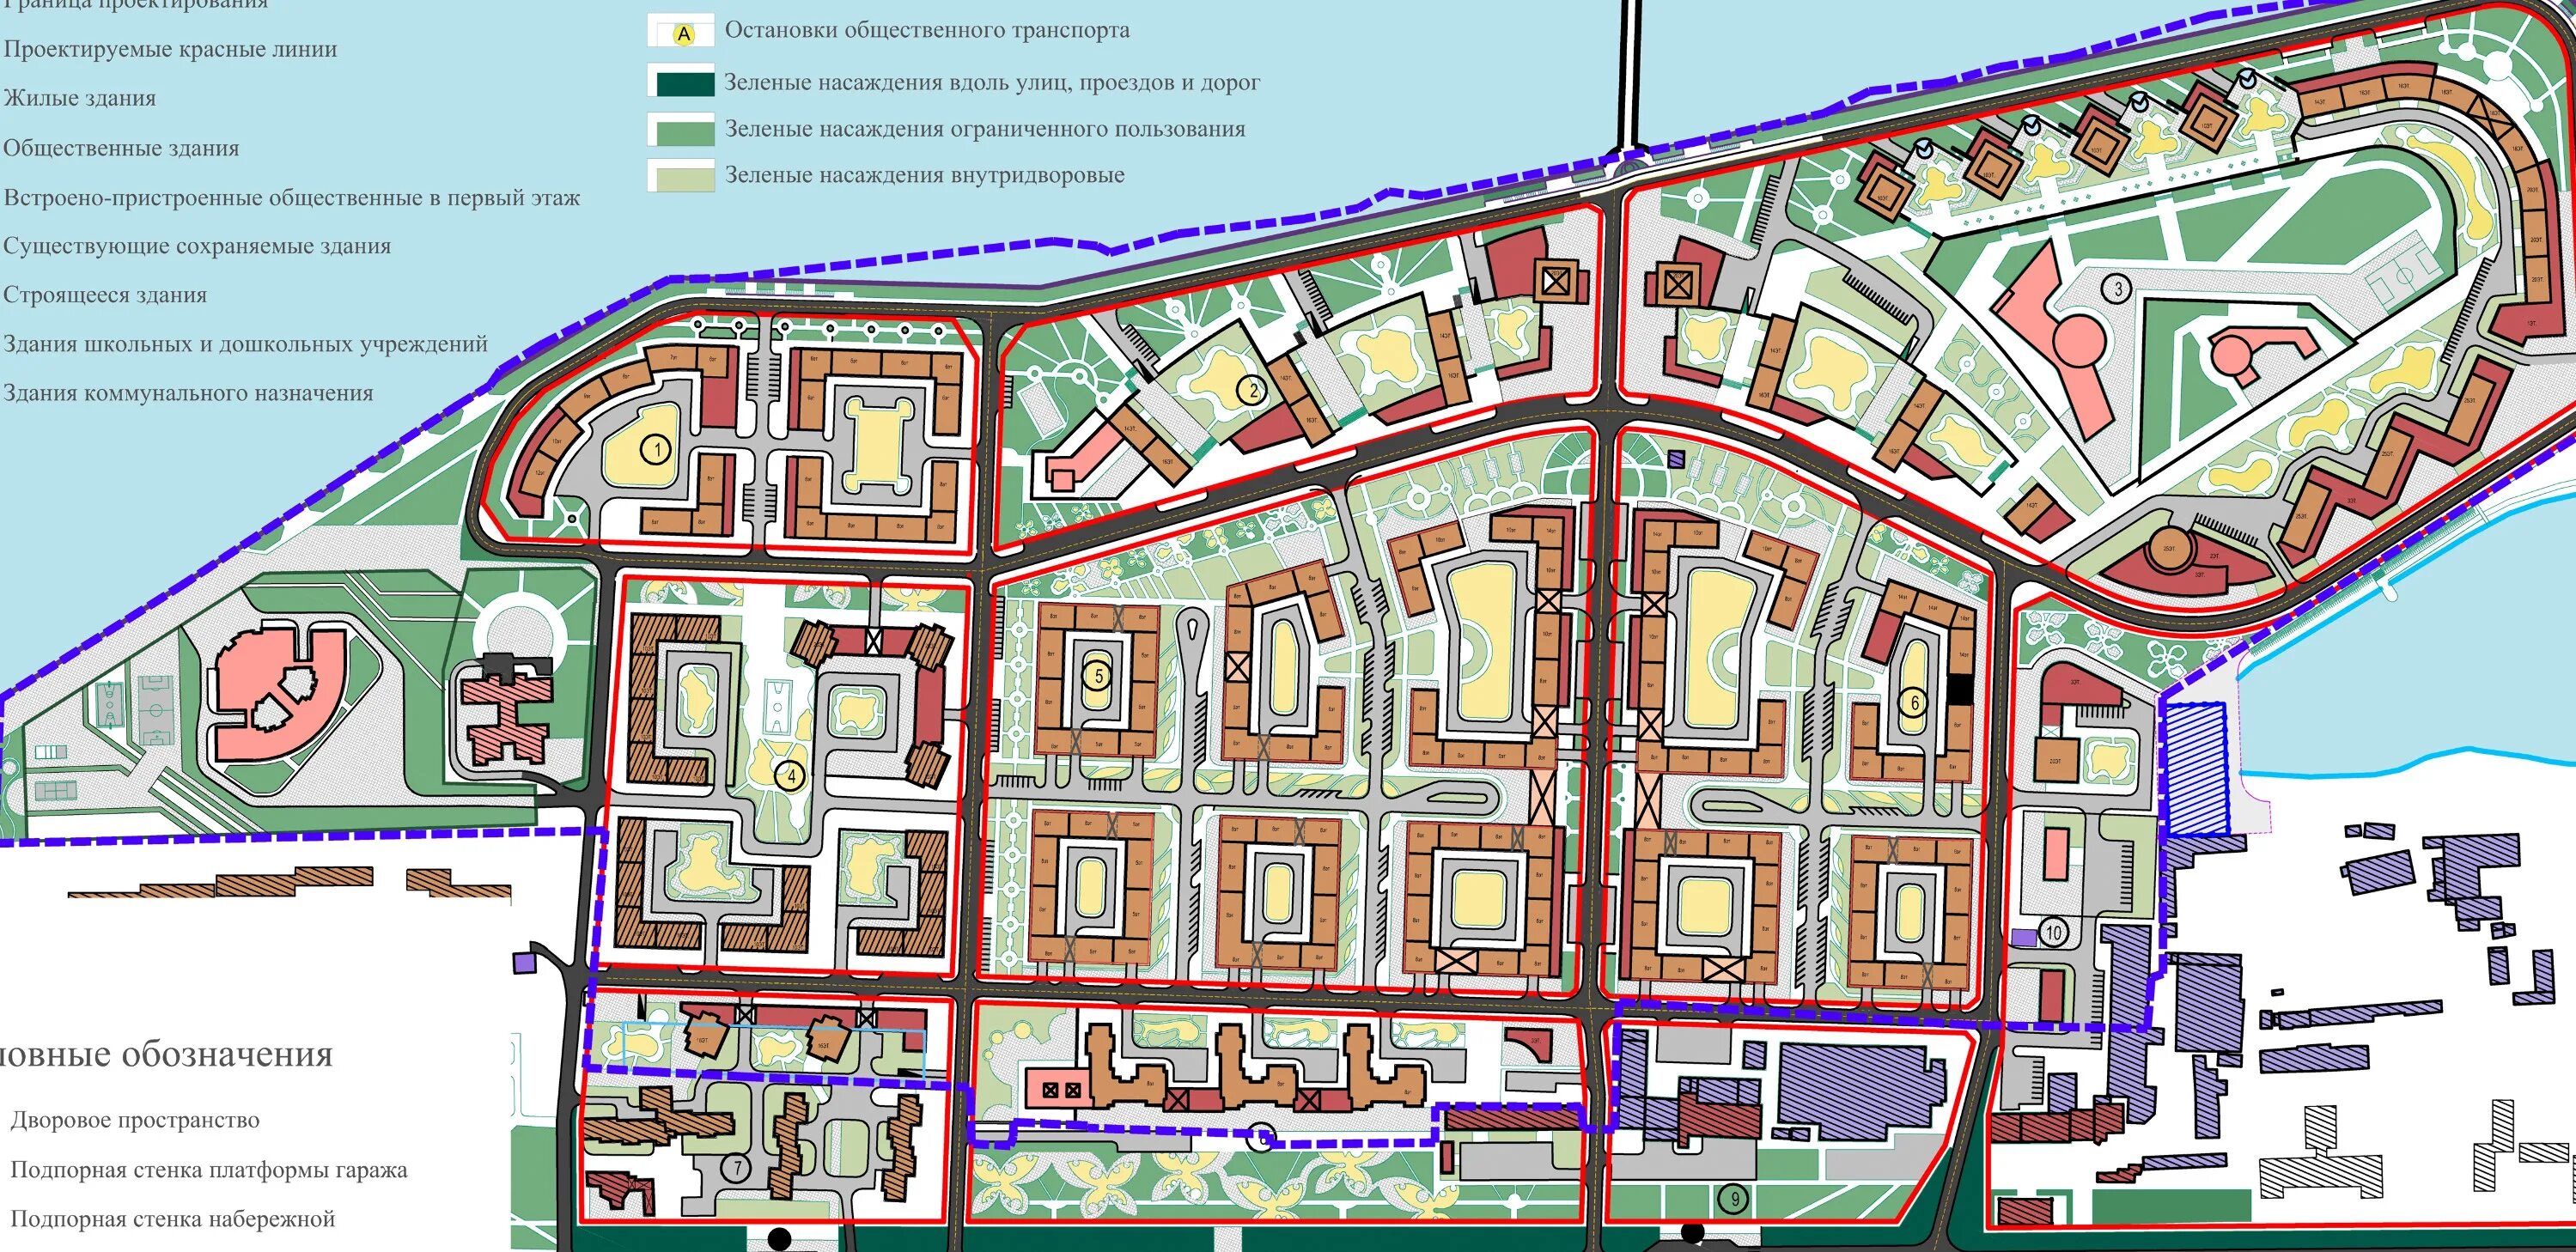Click the circled number 10 marker

[2052, 933]
